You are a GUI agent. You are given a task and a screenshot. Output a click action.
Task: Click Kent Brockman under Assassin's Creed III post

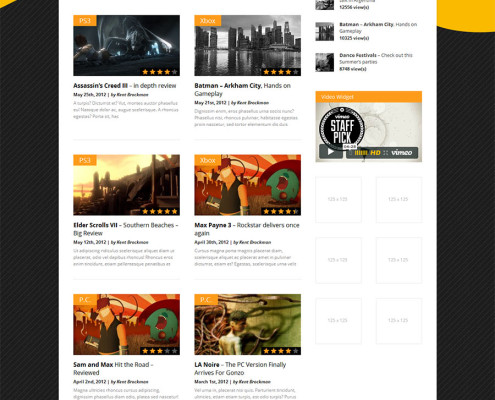point(132,95)
